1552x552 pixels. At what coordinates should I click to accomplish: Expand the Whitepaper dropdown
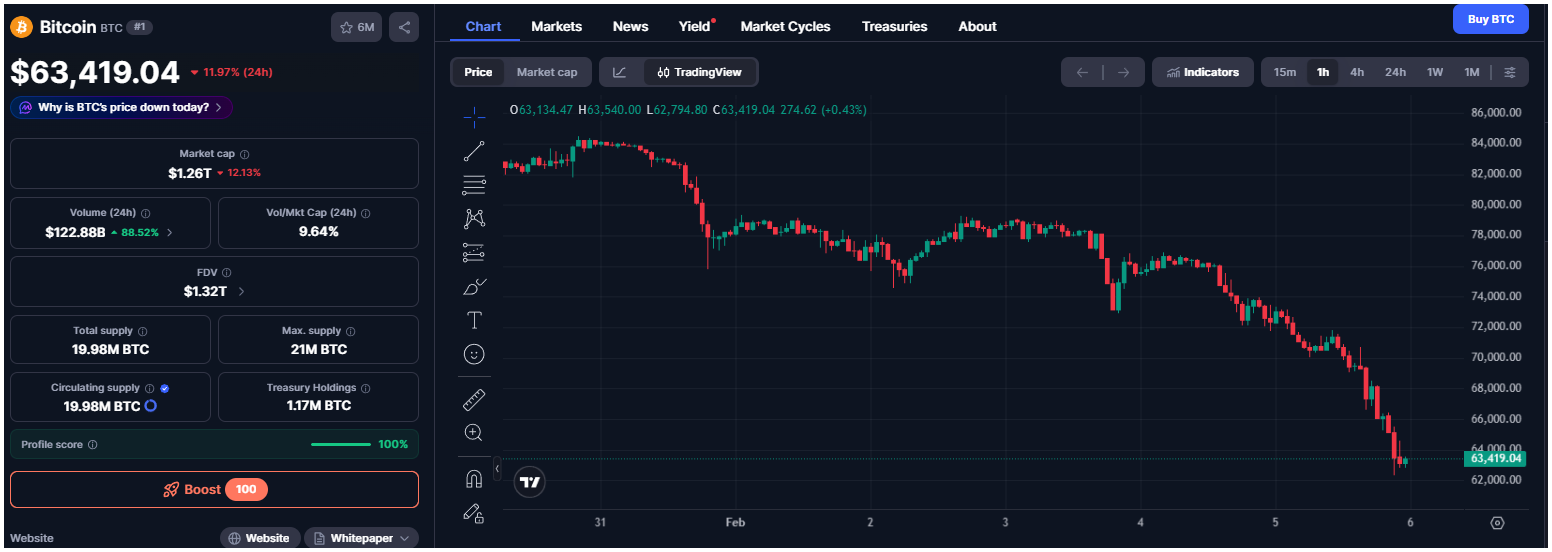[361, 538]
